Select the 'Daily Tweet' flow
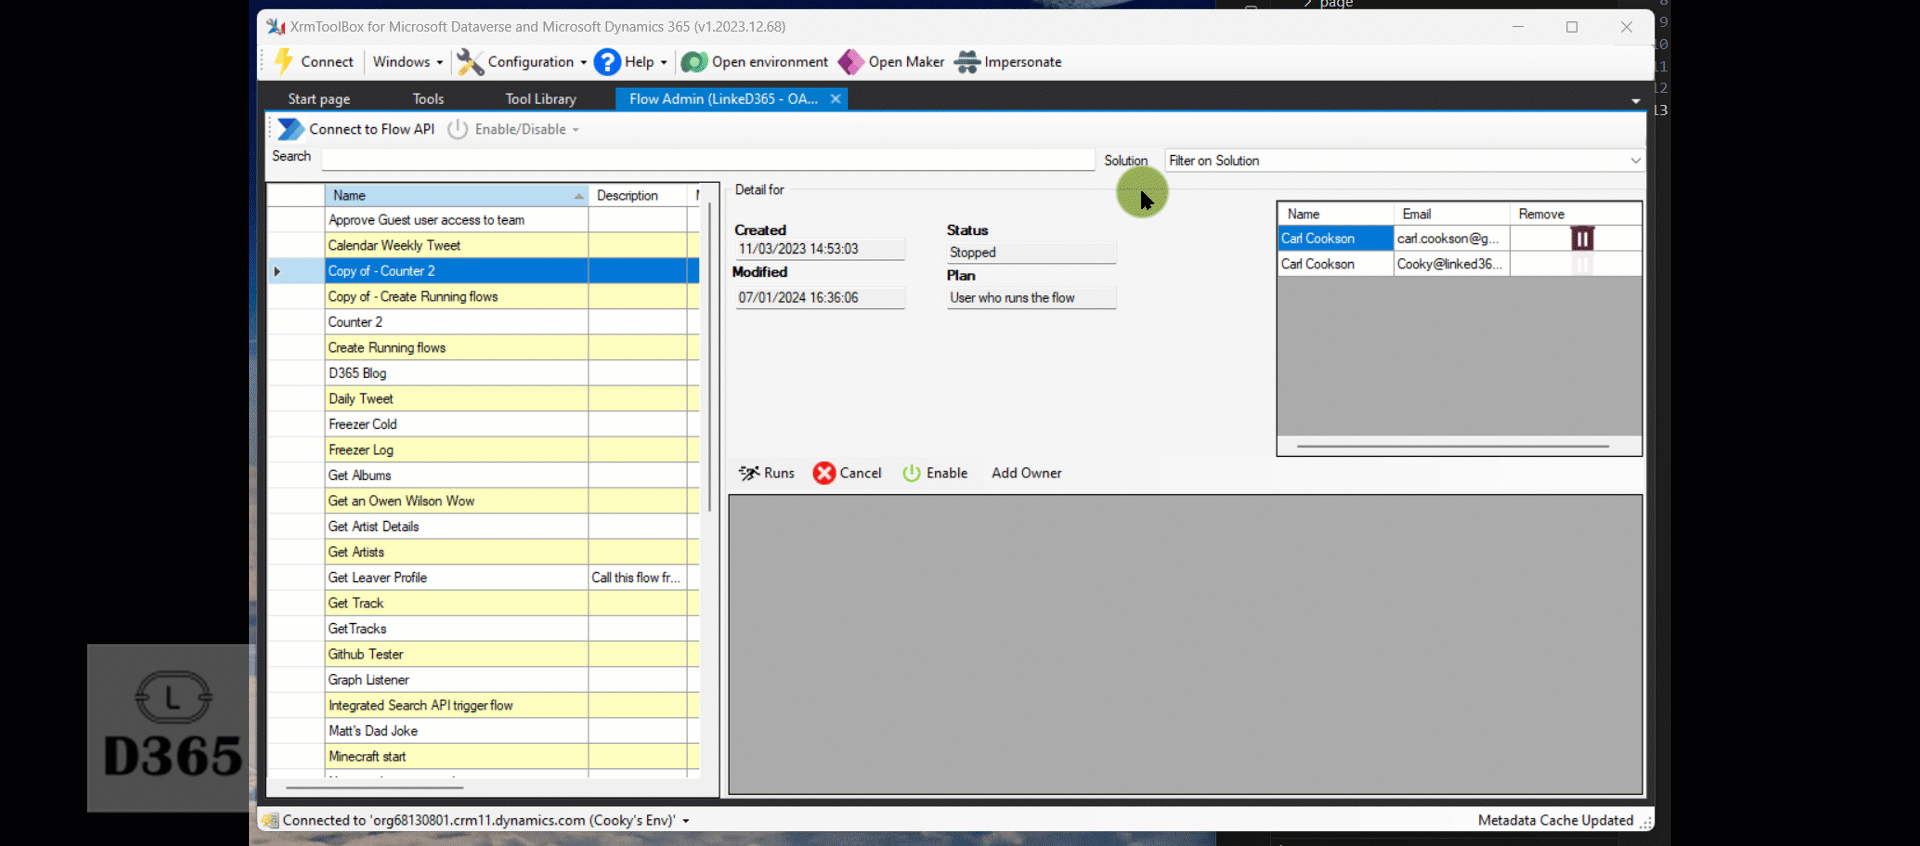This screenshot has height=846, width=1920. [456, 399]
